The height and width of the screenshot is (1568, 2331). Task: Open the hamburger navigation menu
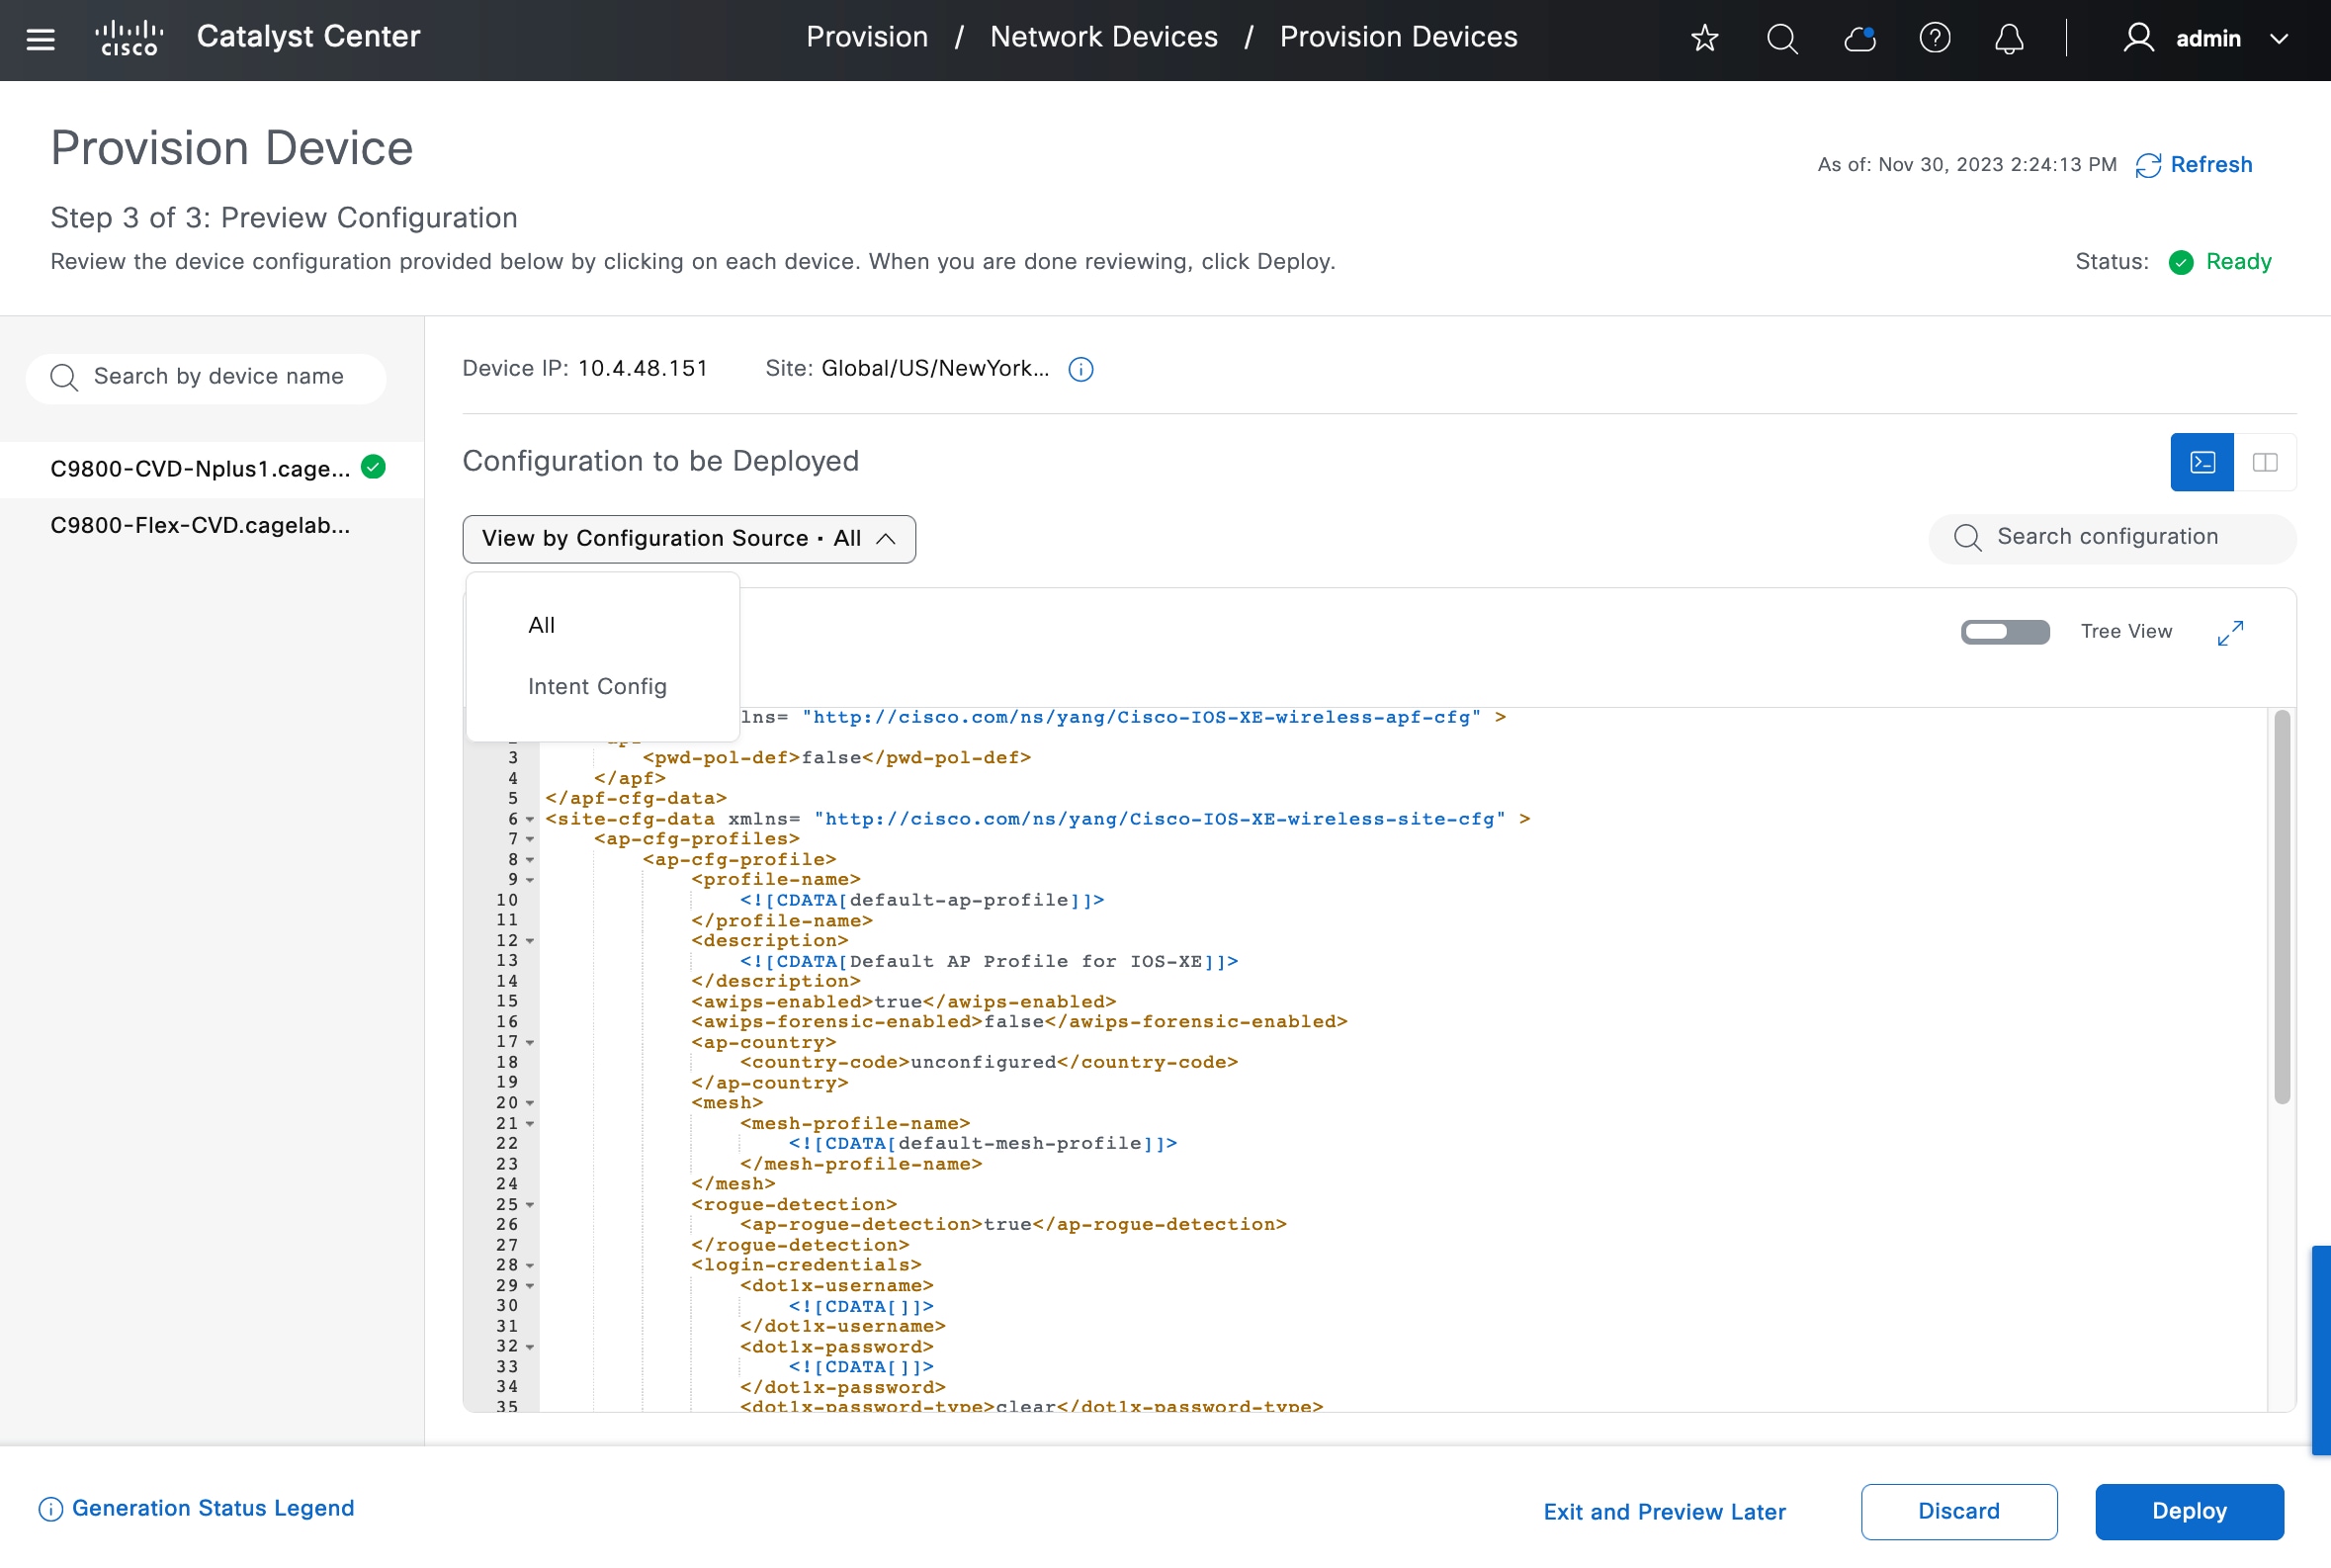pyautogui.click(x=40, y=39)
